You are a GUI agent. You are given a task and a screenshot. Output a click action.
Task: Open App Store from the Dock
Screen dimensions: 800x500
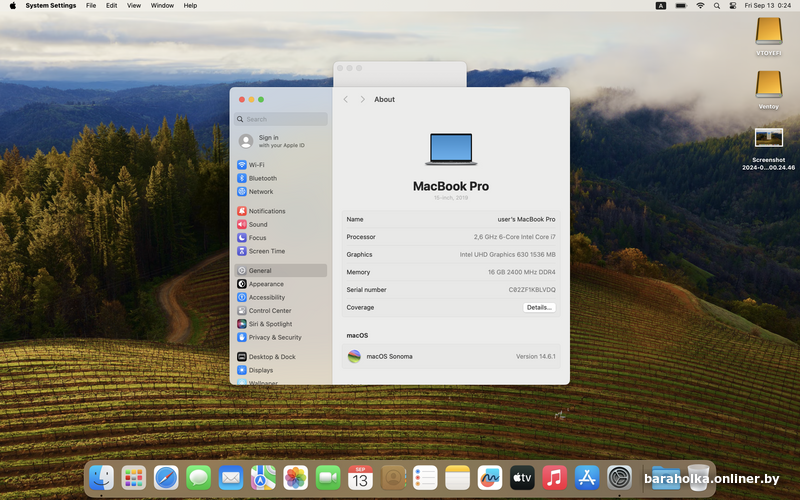587,478
